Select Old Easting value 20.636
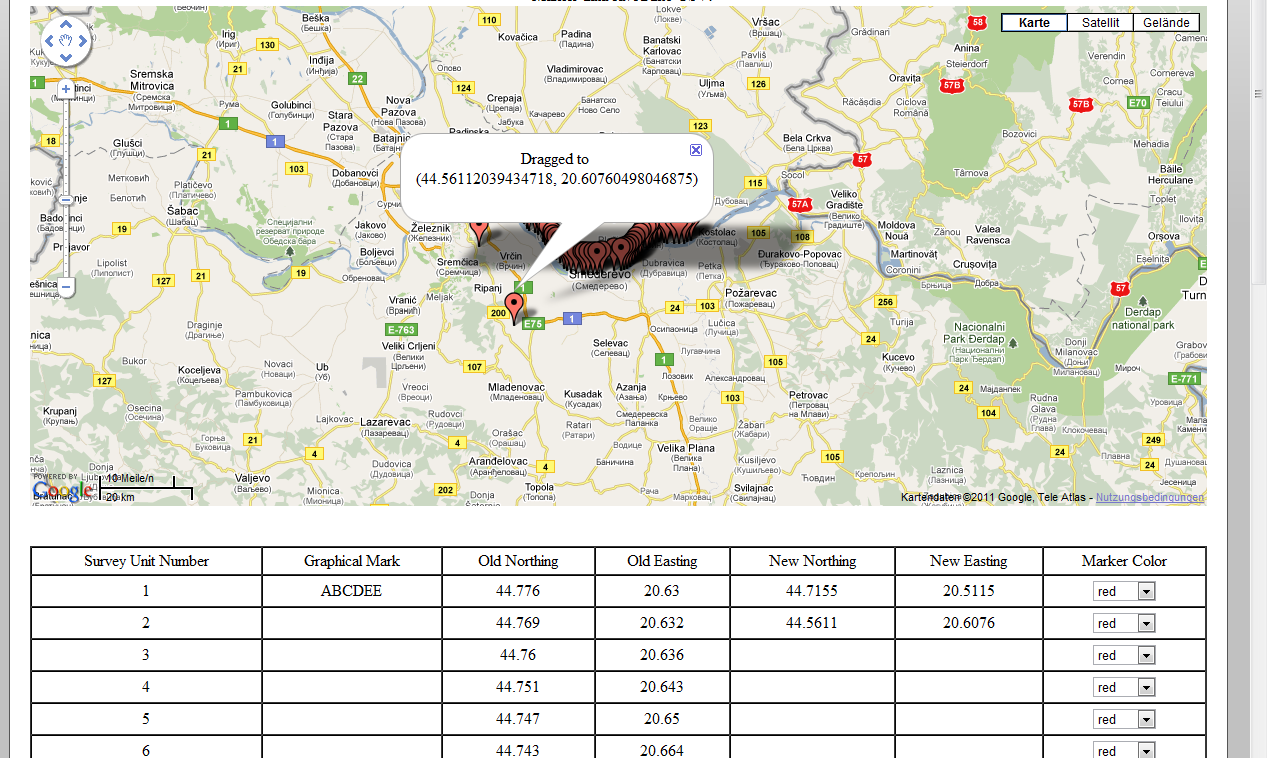 coord(662,655)
